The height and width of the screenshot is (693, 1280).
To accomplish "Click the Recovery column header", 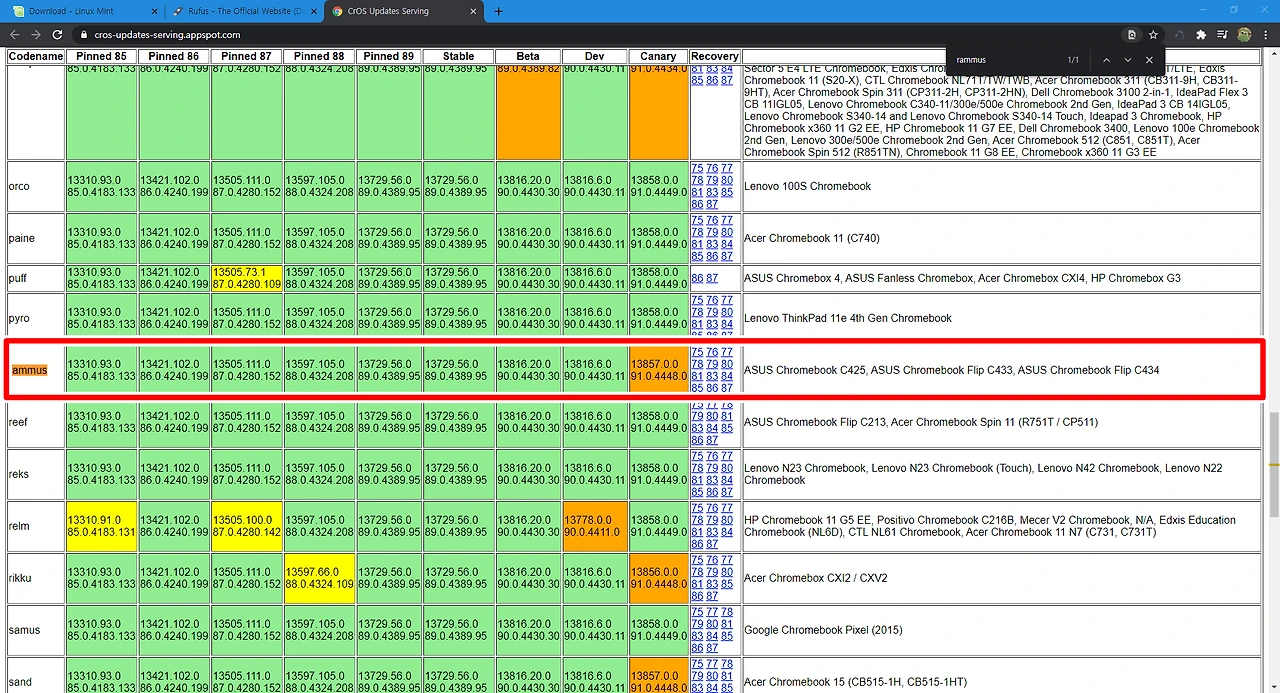I will (714, 56).
